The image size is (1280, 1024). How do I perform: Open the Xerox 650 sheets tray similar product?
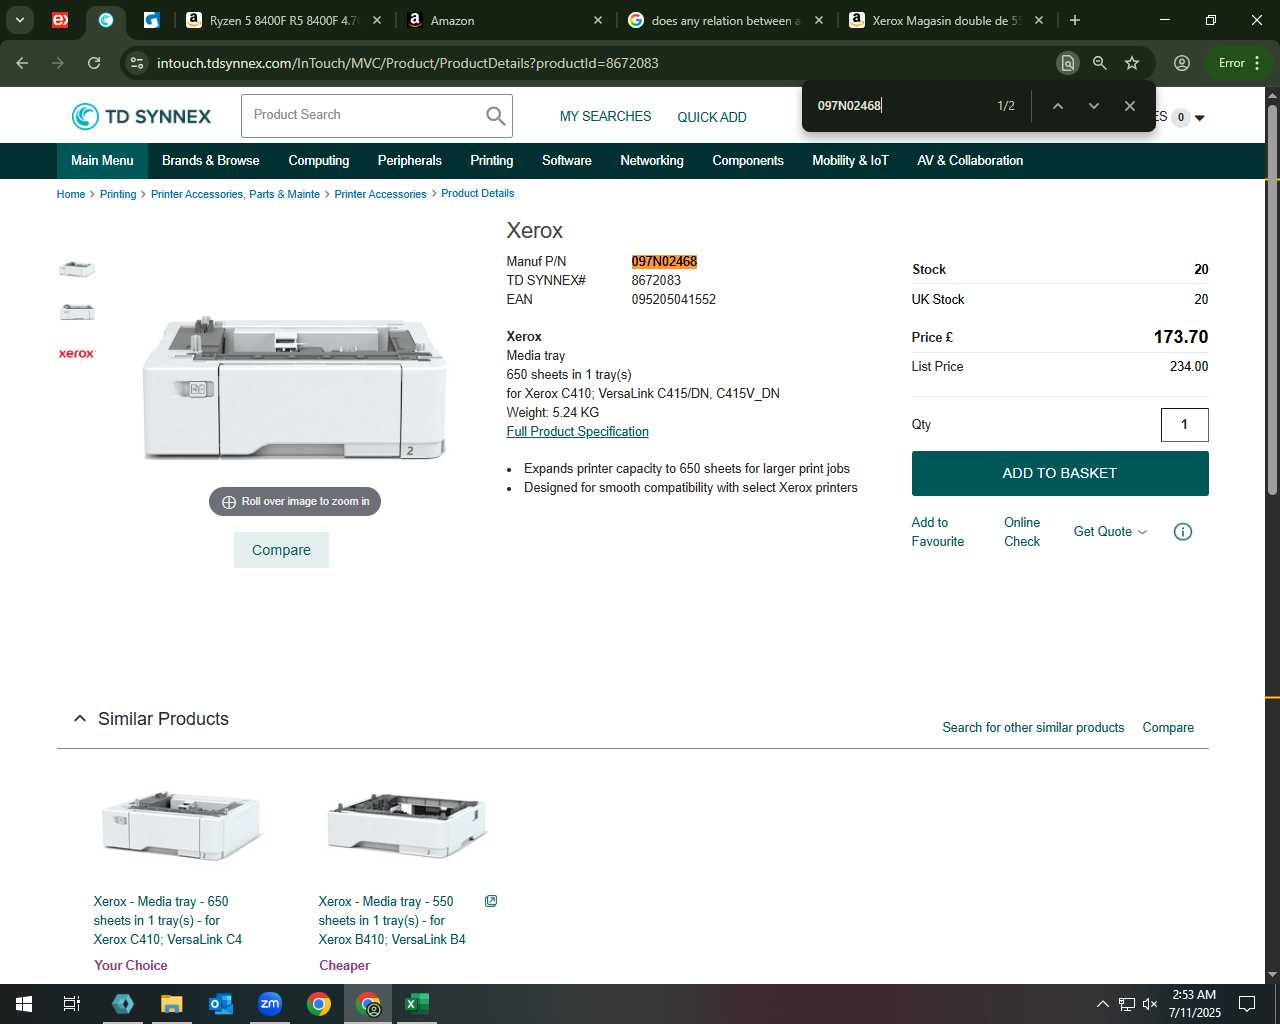coord(168,920)
